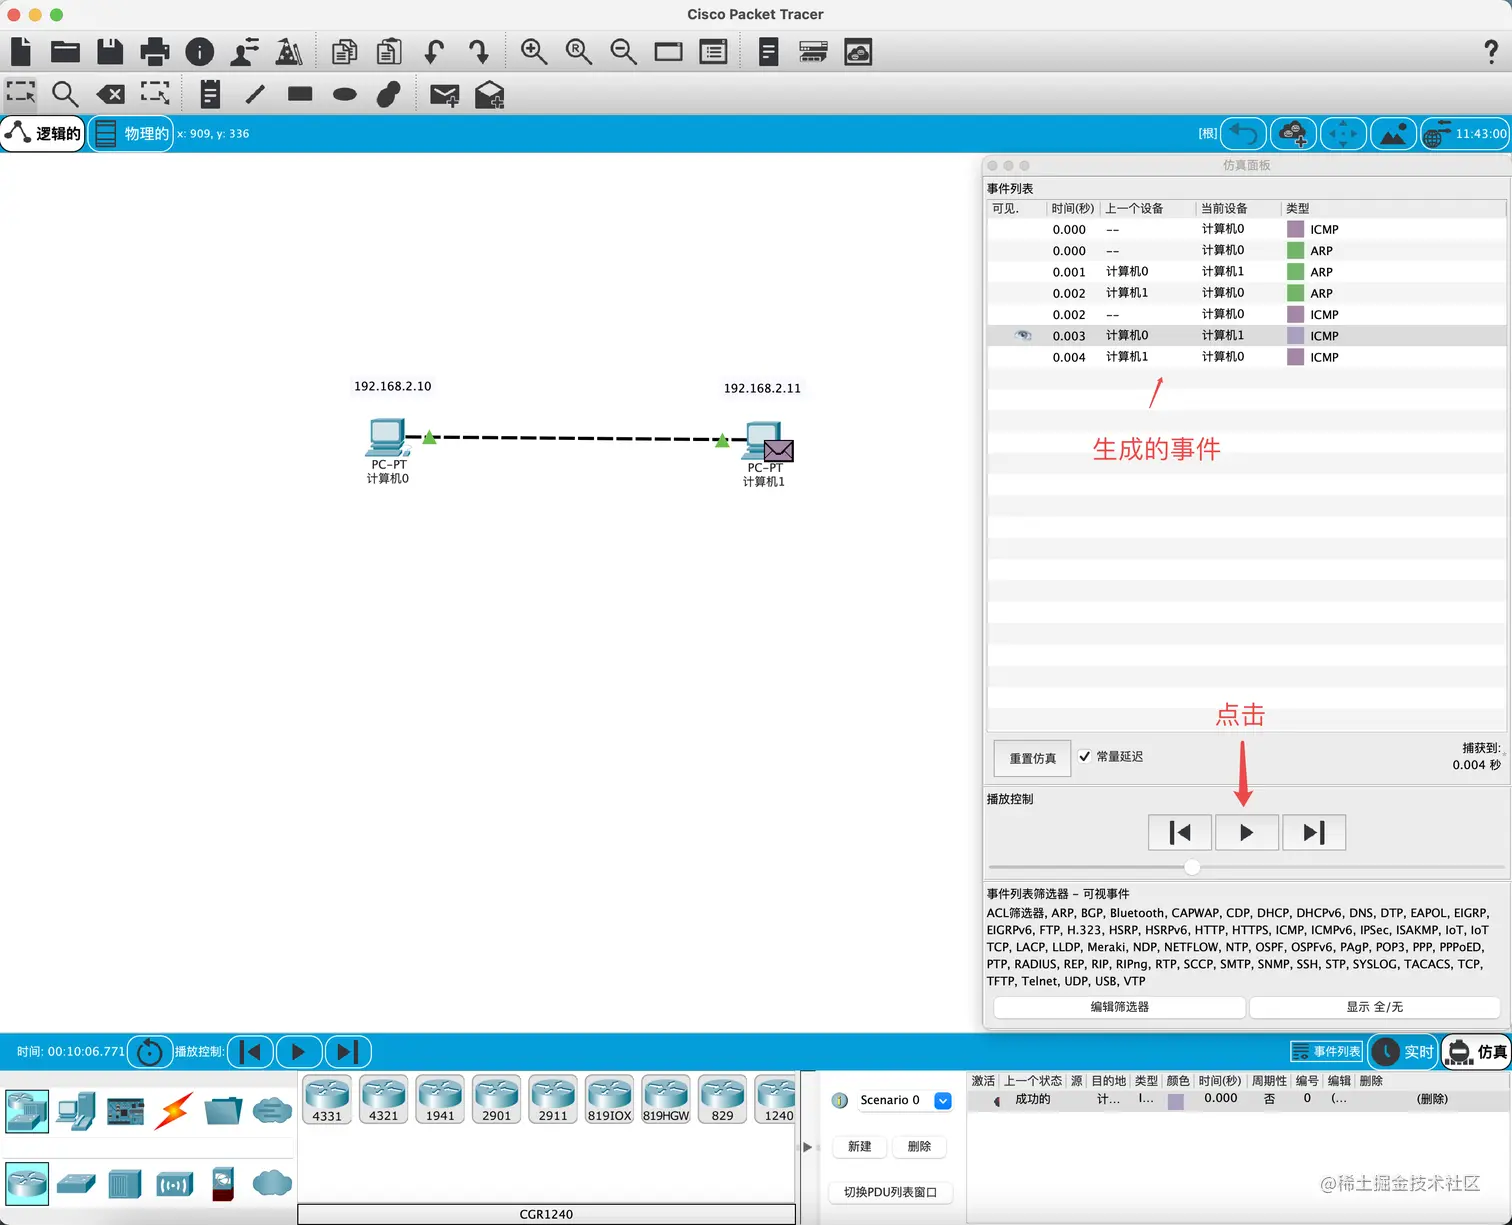The height and width of the screenshot is (1225, 1512).
Task: Open the help question mark
Action: tap(1490, 51)
